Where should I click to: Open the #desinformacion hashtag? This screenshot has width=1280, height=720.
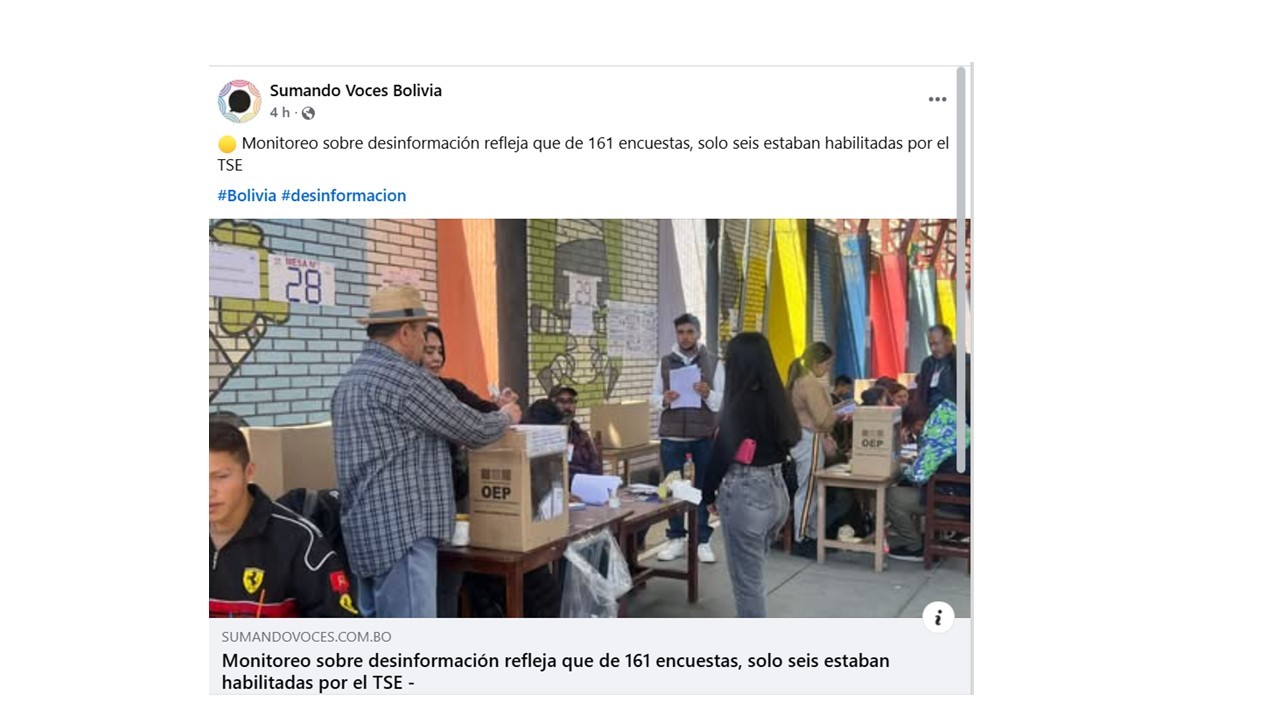343,195
